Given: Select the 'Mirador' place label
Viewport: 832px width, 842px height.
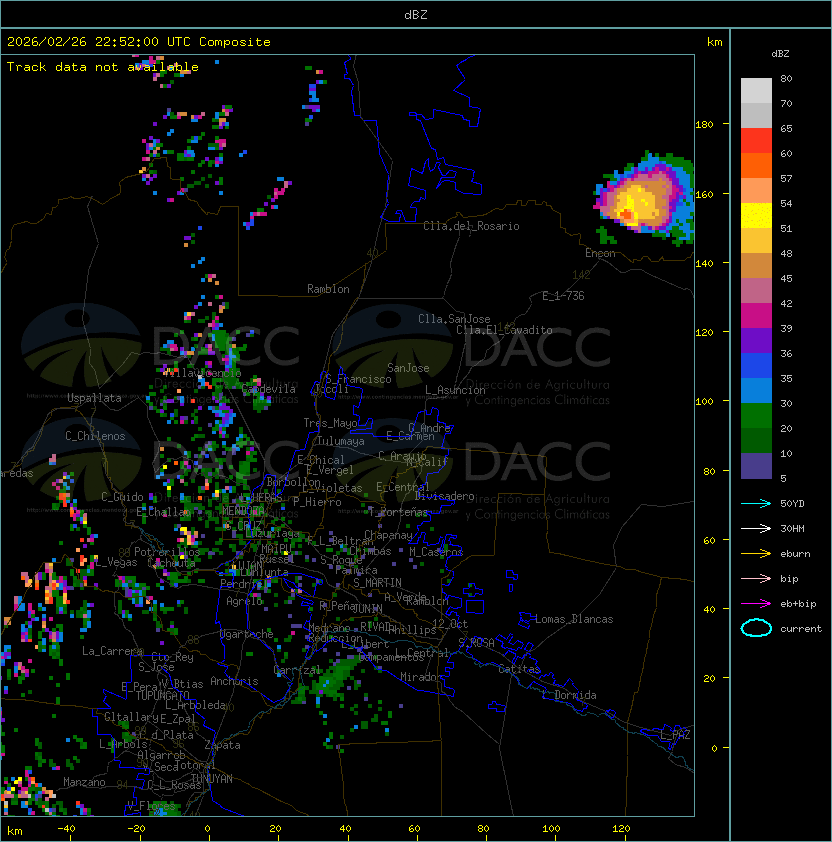Looking at the screenshot, I should click(x=422, y=677).
